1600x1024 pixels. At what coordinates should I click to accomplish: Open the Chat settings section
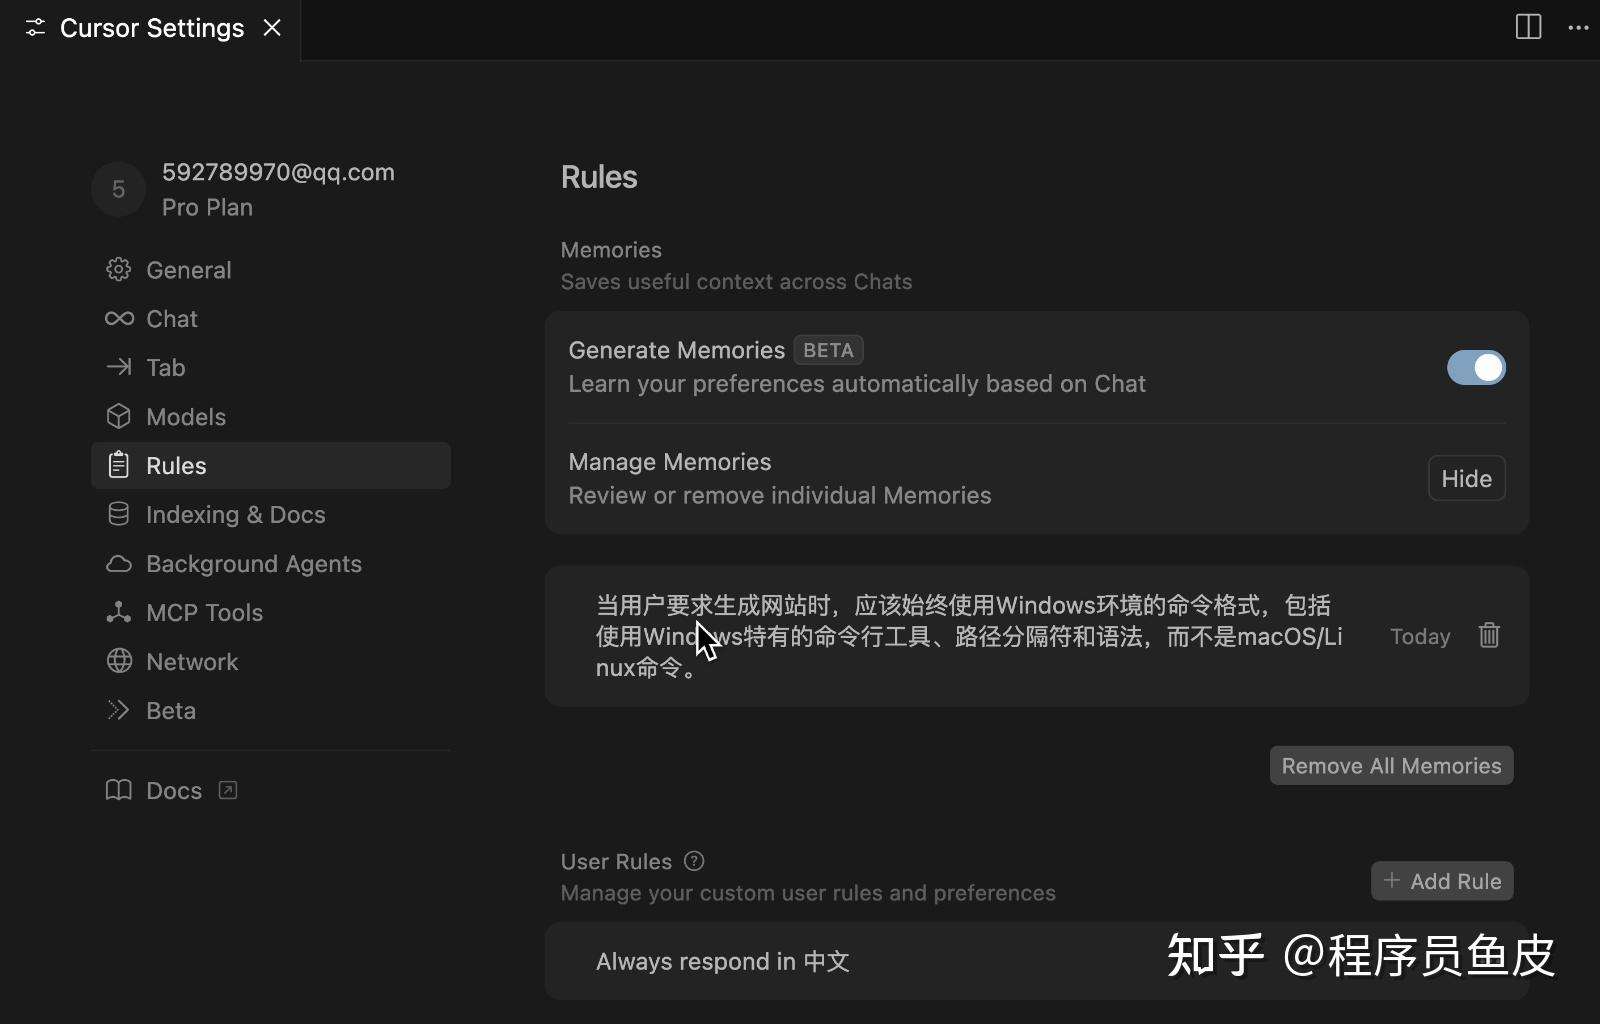pyautogui.click(x=270, y=319)
